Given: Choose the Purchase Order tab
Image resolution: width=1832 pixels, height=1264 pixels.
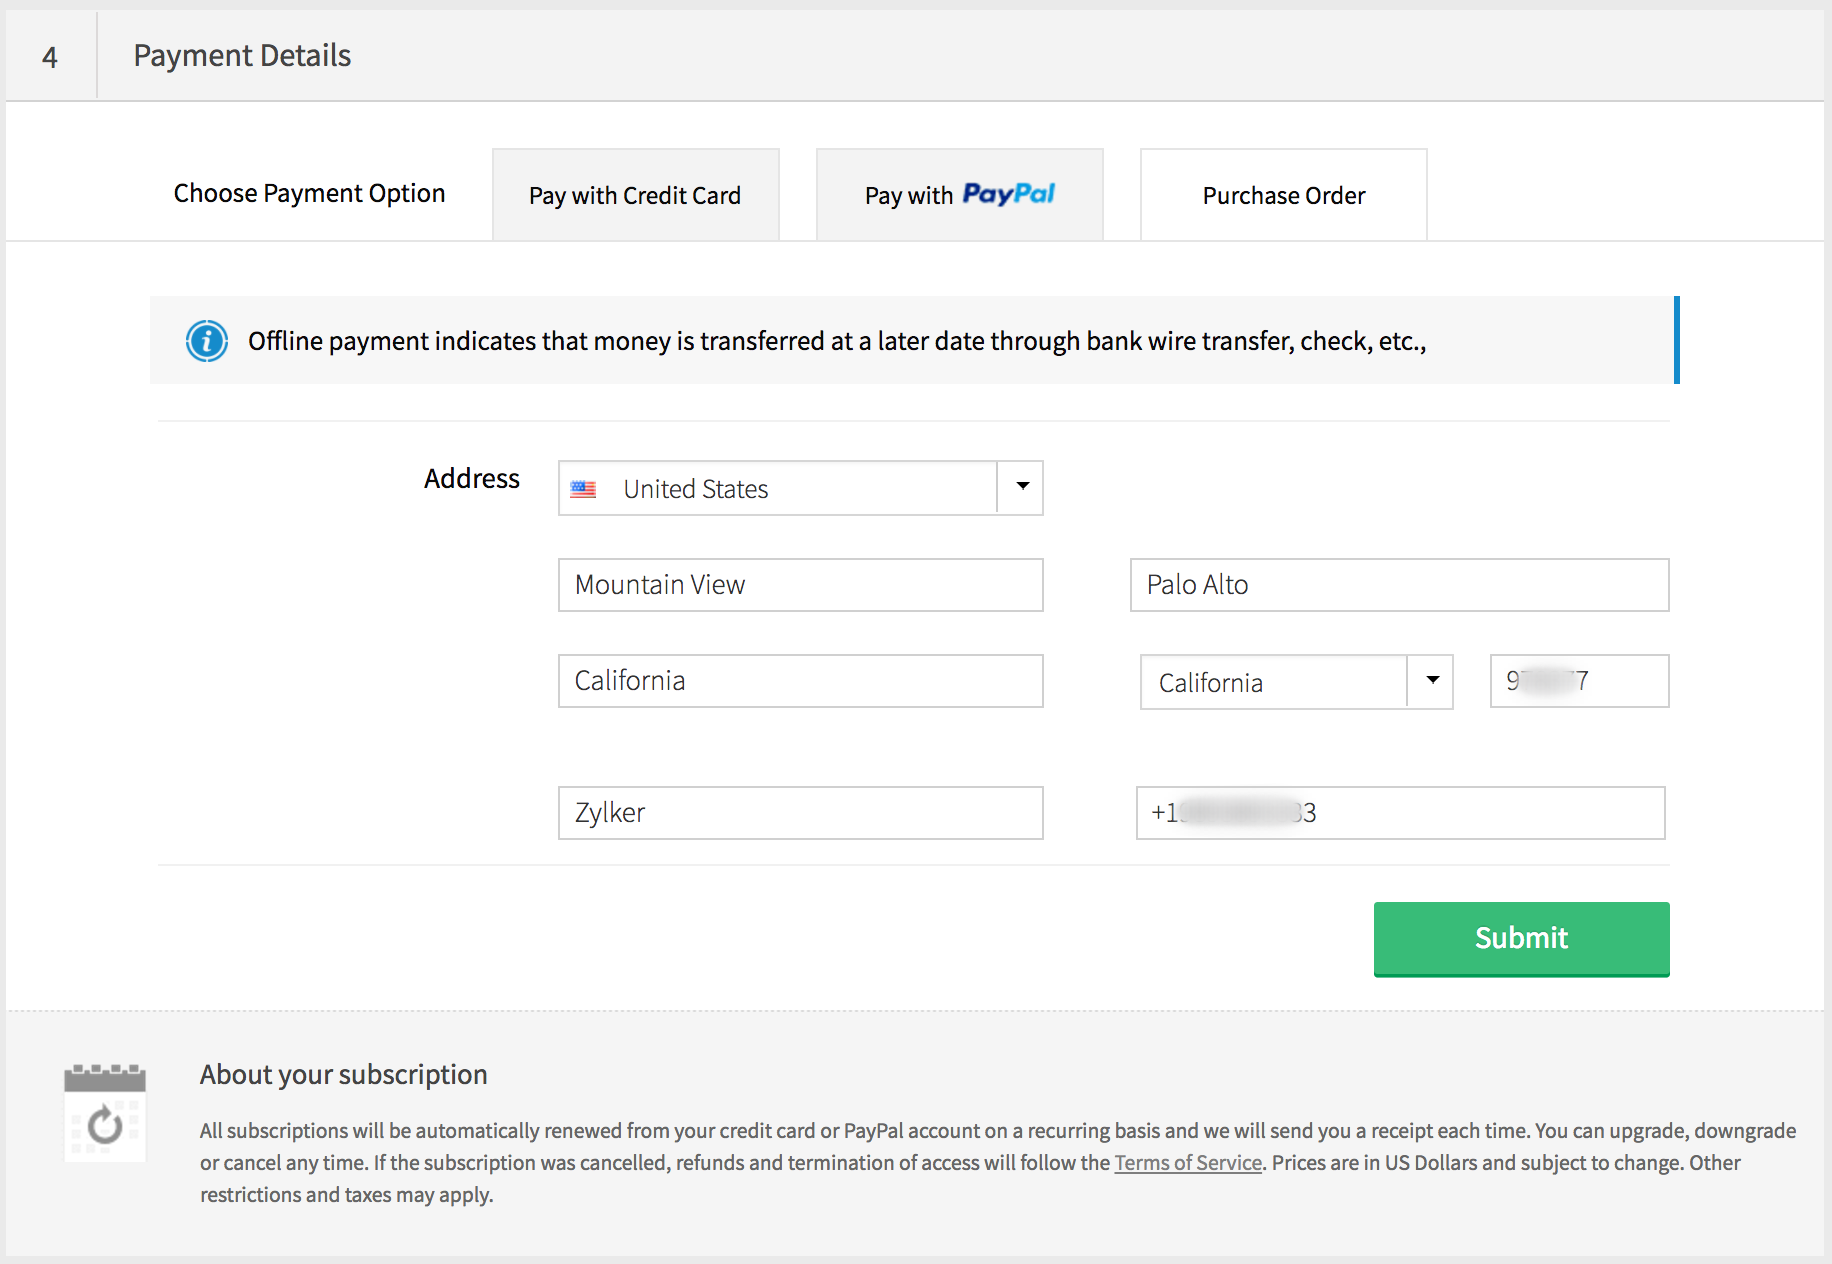Looking at the screenshot, I should tap(1283, 195).
